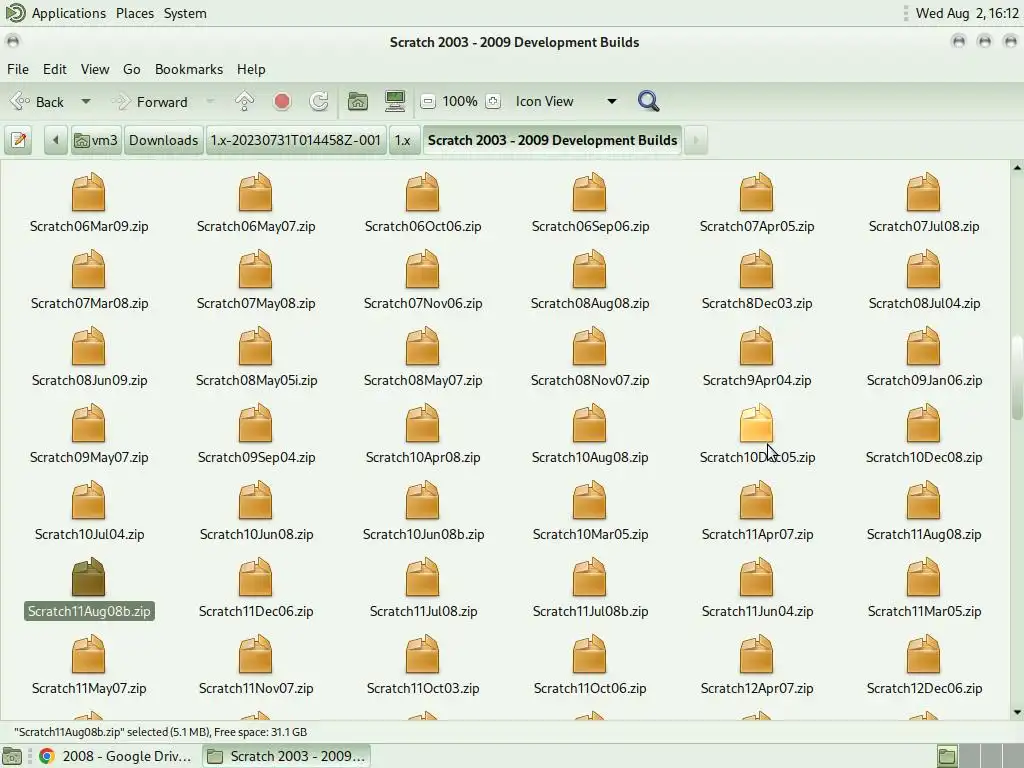This screenshot has height=768, width=1024.
Task: Open the Home folder icon
Action: click(x=357, y=101)
